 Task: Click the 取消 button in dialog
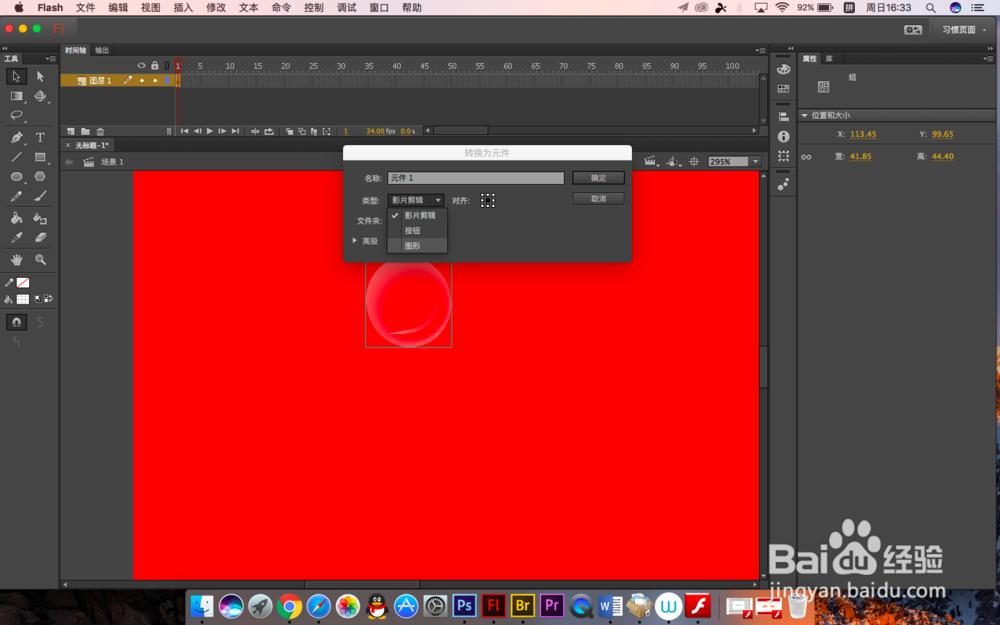(598, 199)
